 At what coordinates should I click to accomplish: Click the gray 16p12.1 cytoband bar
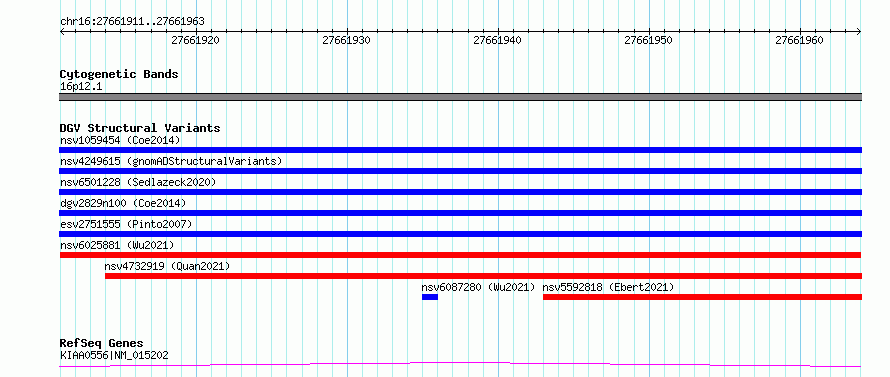(460, 97)
